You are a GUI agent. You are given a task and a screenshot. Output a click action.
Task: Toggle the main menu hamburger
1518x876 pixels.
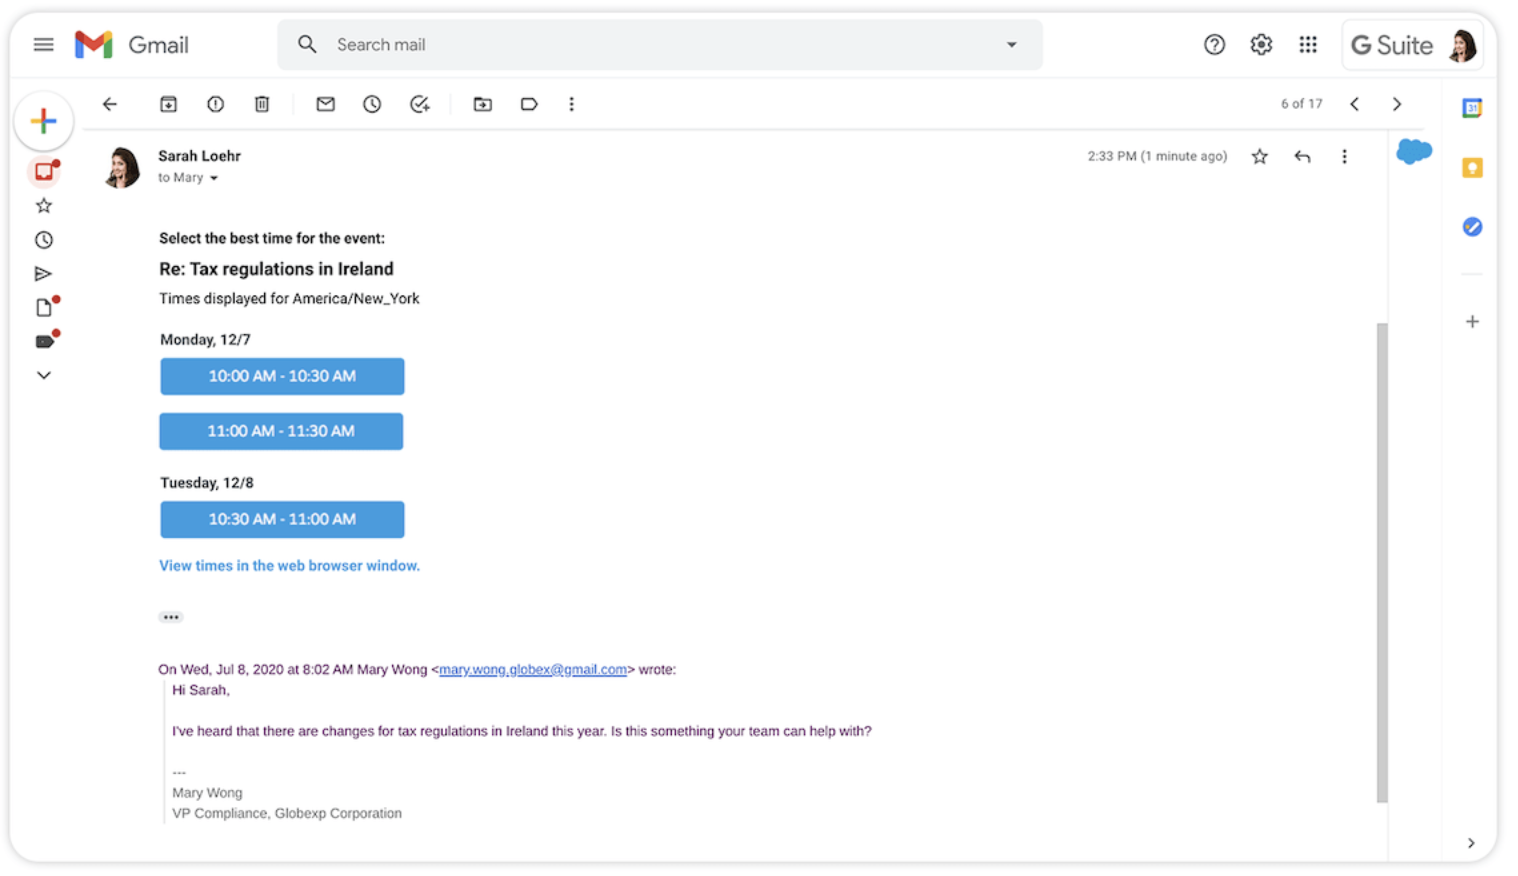click(x=43, y=45)
